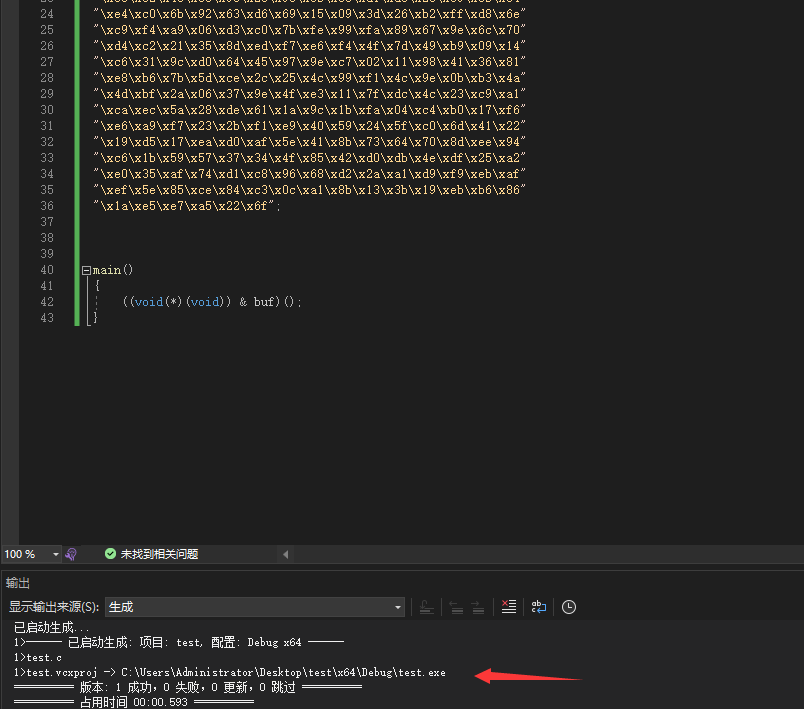Click the code line starting with \xc9\xf4\xa9
Viewport: 804px width, 709px height.
pyautogui.click(x=309, y=30)
